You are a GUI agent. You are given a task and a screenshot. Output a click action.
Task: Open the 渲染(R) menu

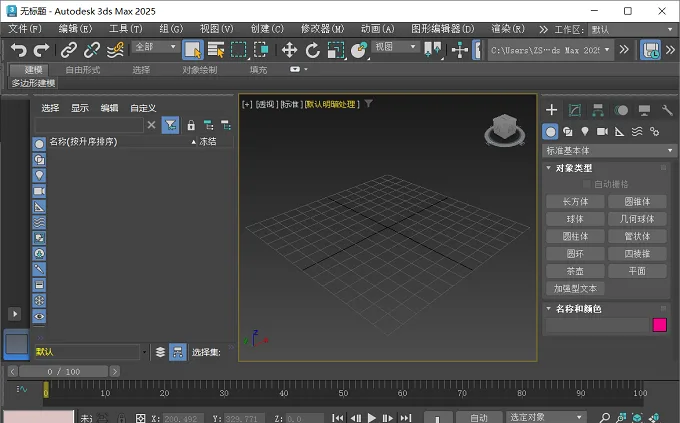point(508,29)
